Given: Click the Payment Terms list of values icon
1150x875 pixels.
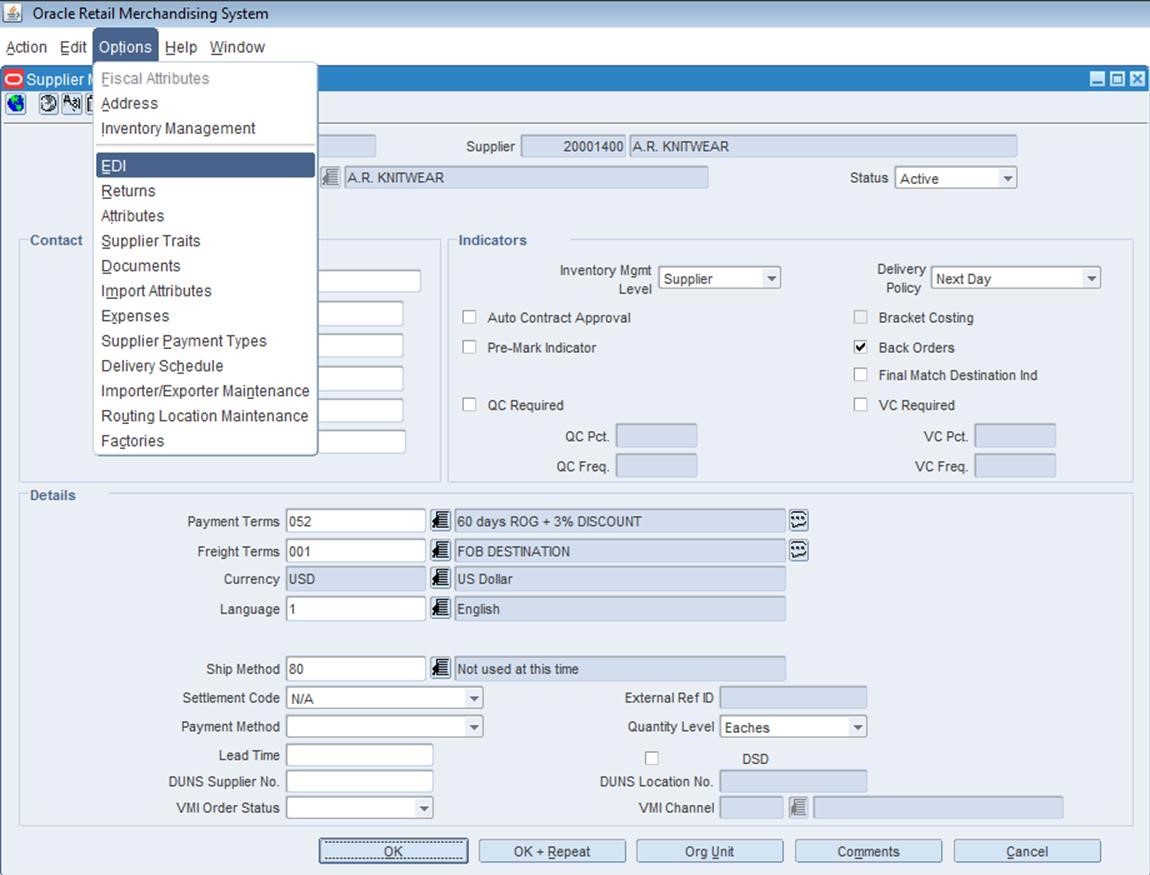Looking at the screenshot, I should (x=440, y=520).
